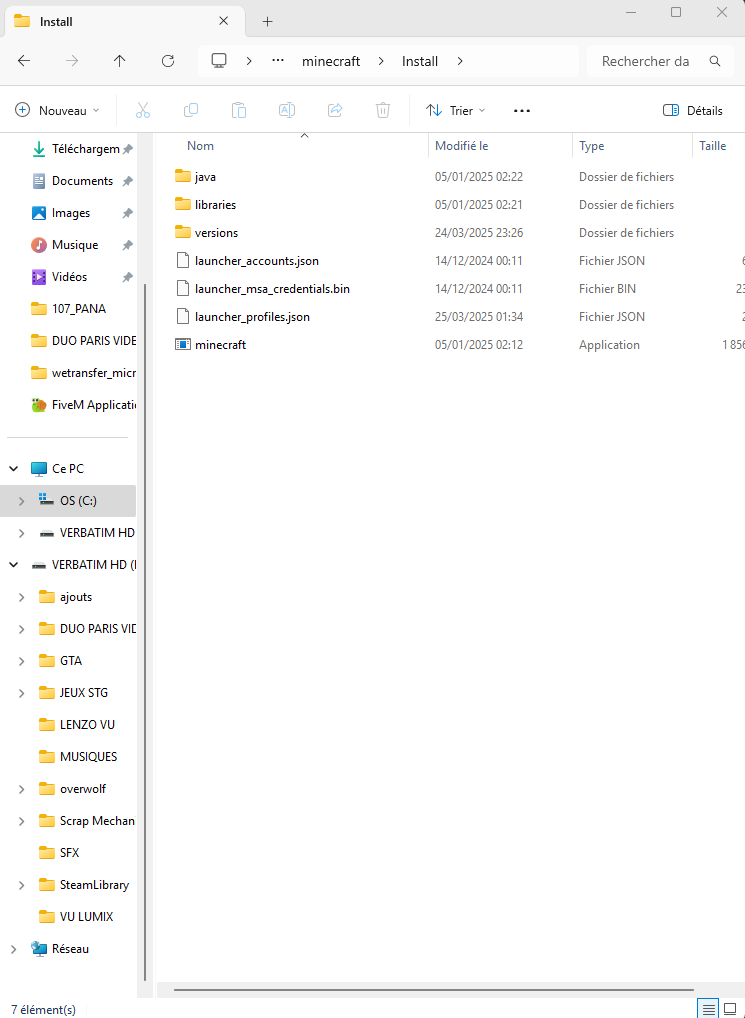Go up one folder level
Screen dimensions: 745x1018
pos(119,61)
